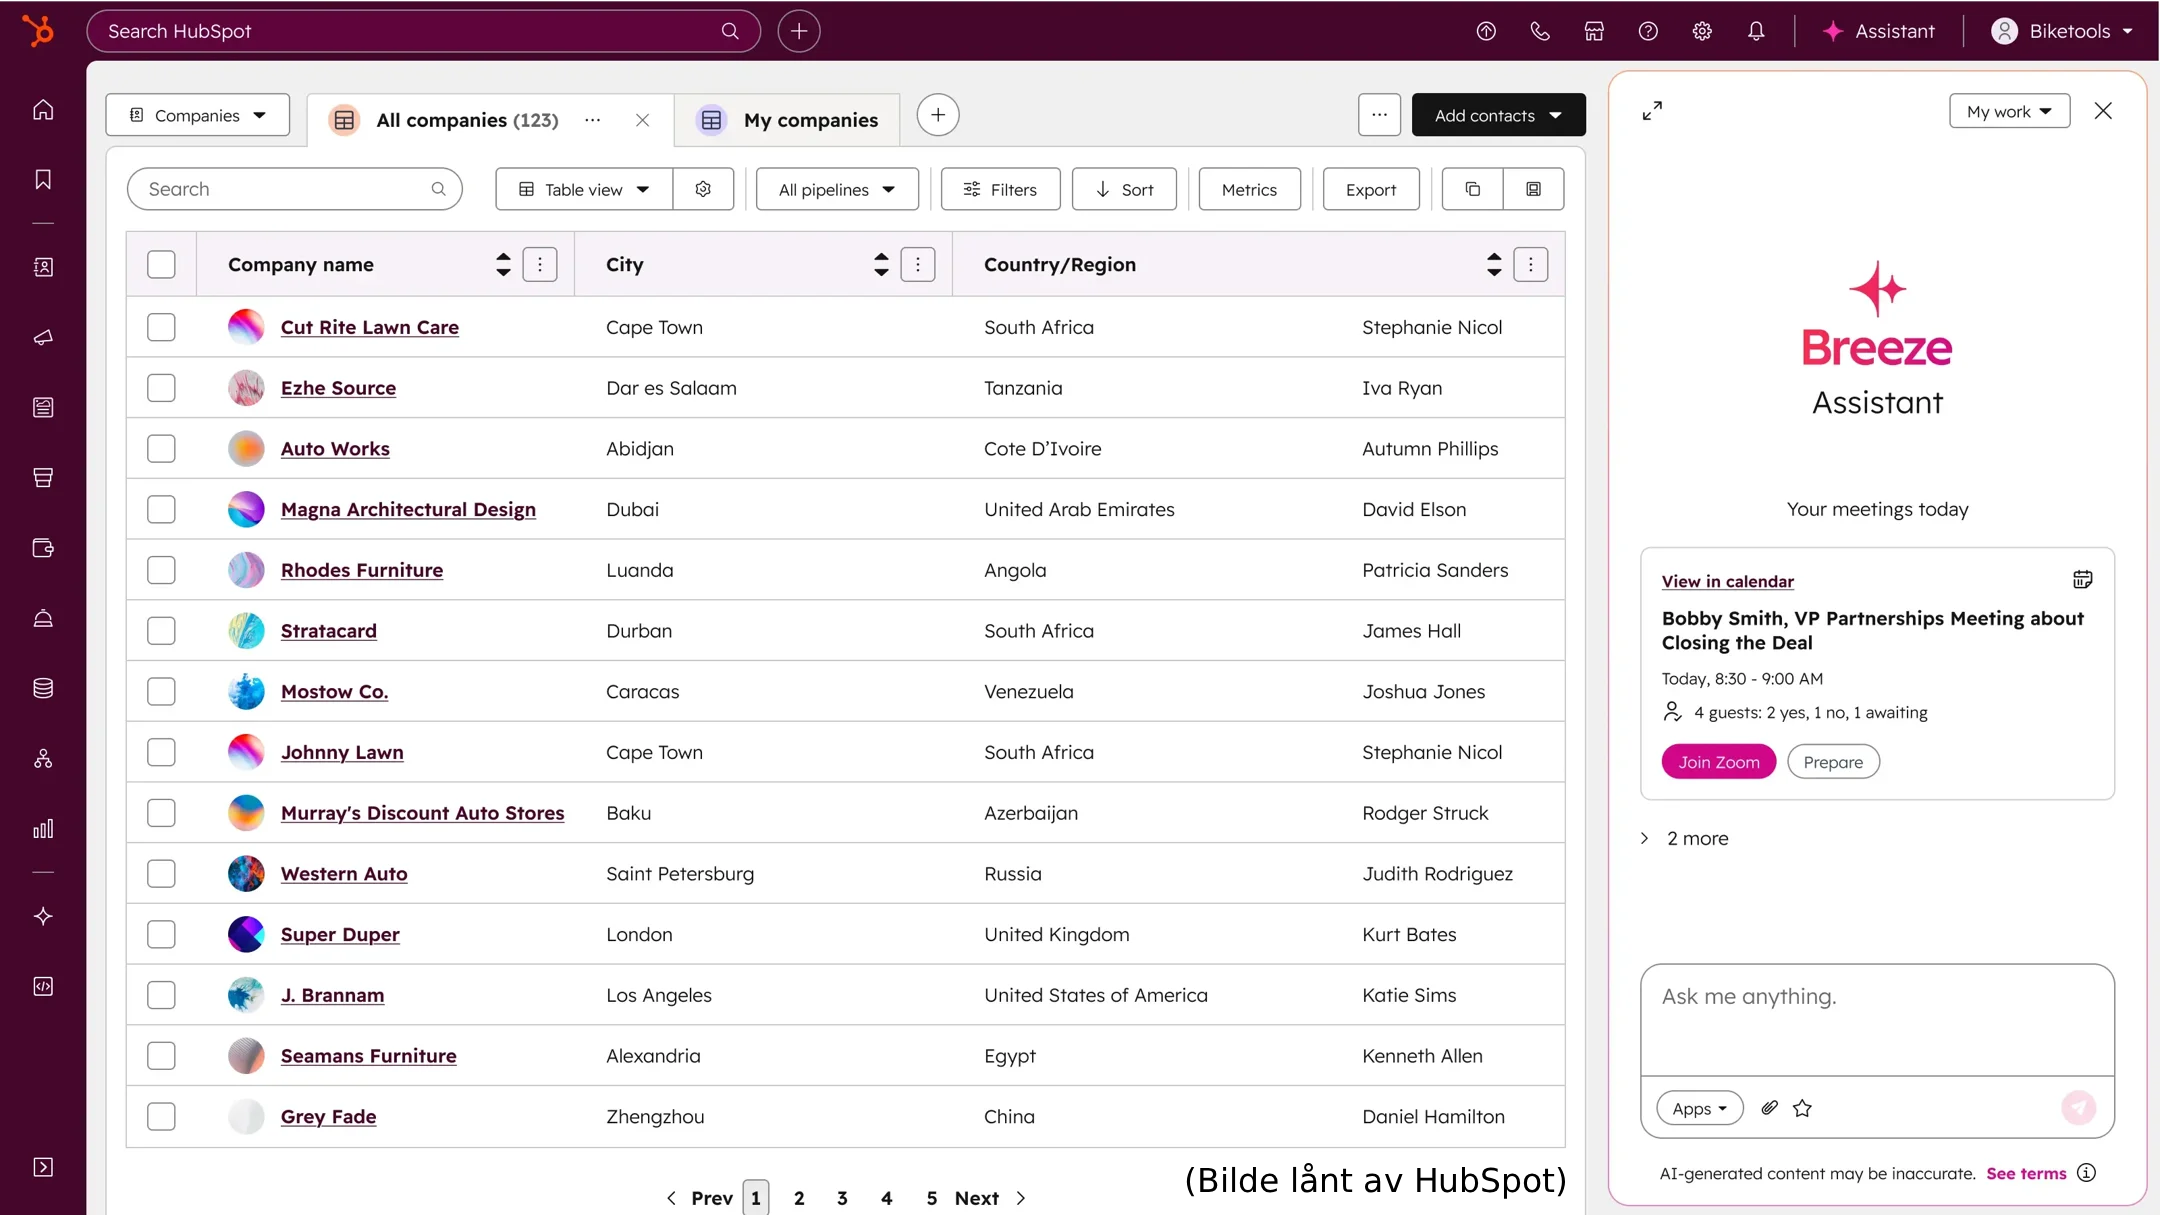Open the Rhodes Furniture company record
Image resolution: width=2160 pixels, height=1215 pixels.
[361, 570]
